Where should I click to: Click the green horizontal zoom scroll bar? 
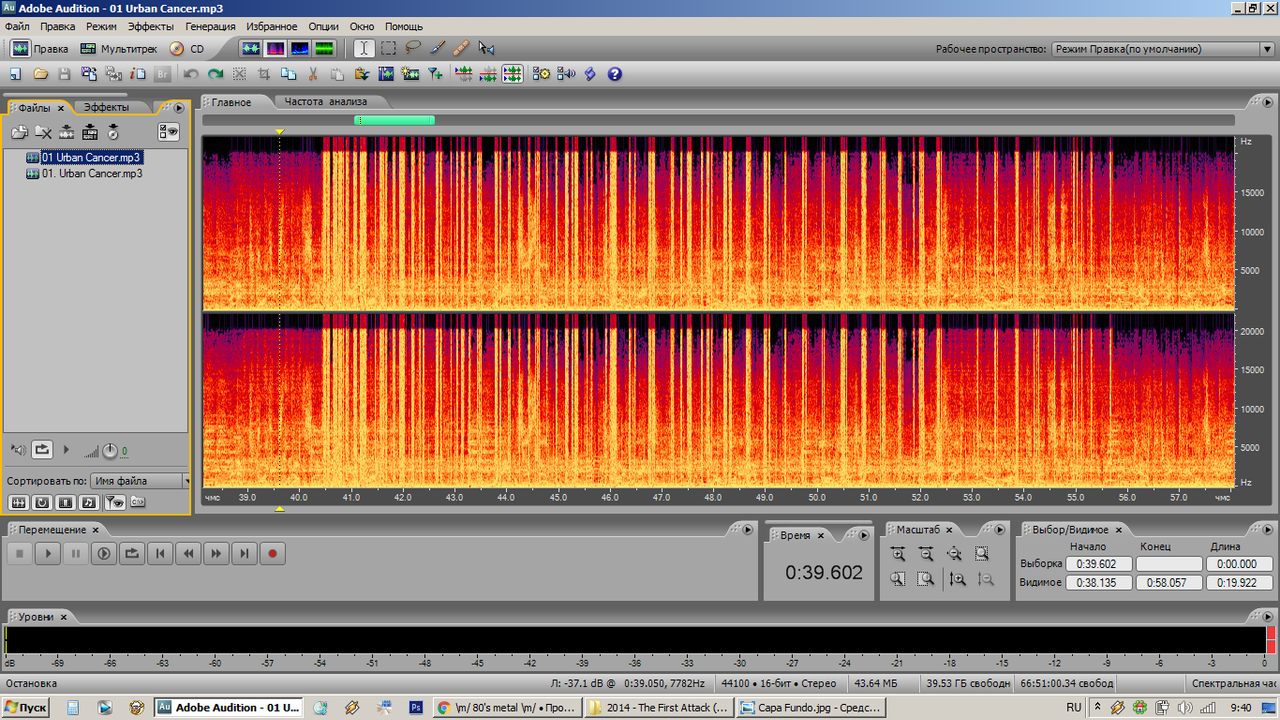pos(394,120)
